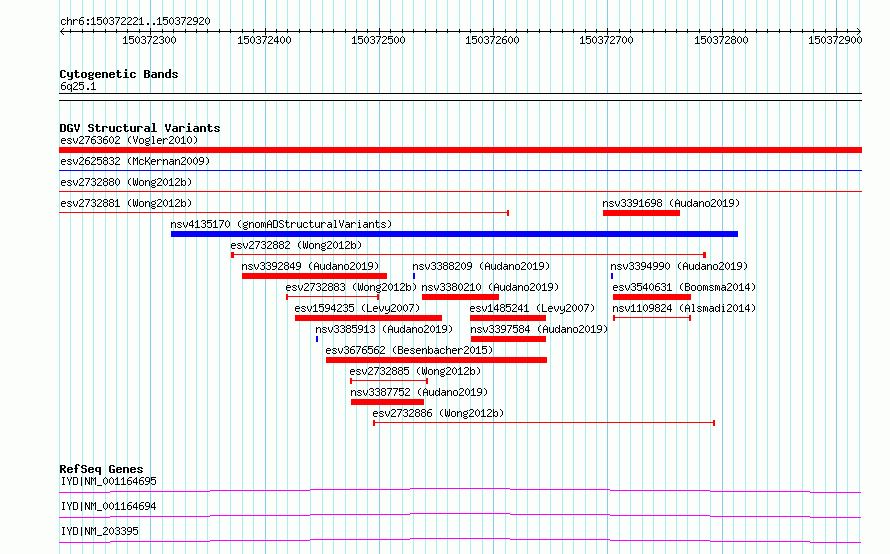Click the nsv3391698 (Audano2019) red bar
Viewport: 890px width, 554px height.
641,213
